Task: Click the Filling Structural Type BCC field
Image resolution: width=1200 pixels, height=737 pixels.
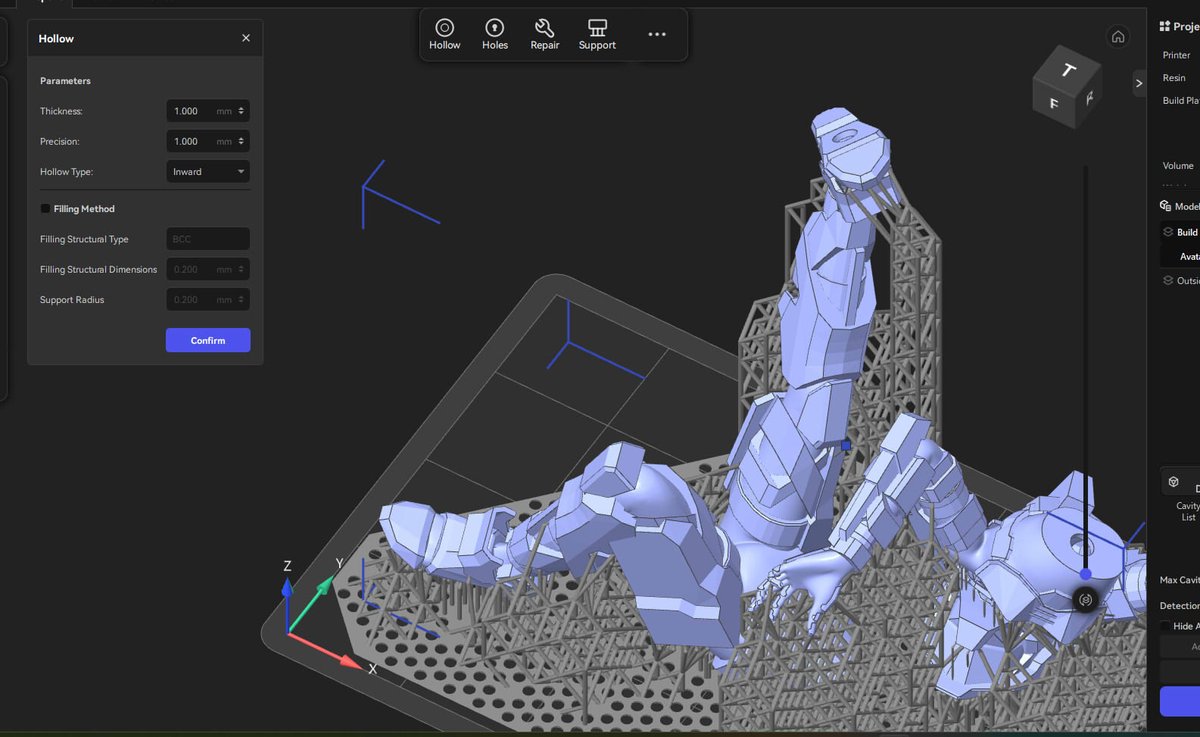Action: click(x=208, y=239)
